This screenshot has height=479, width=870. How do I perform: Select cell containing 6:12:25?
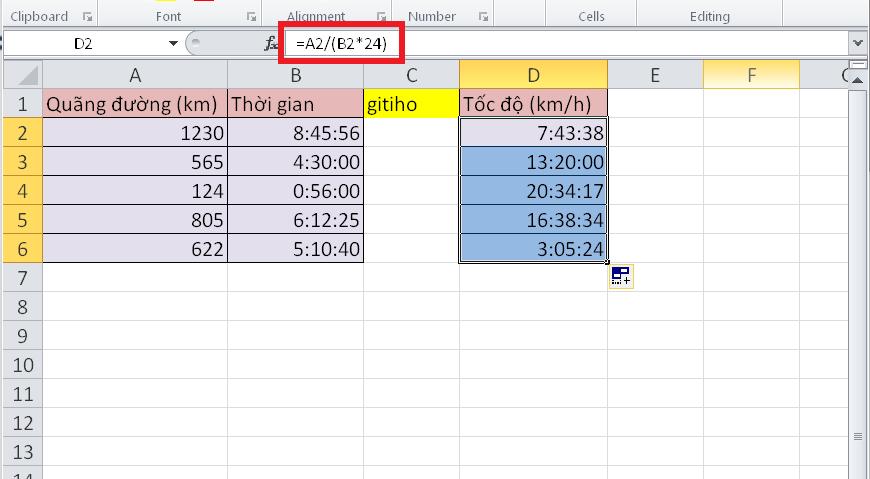click(x=296, y=219)
